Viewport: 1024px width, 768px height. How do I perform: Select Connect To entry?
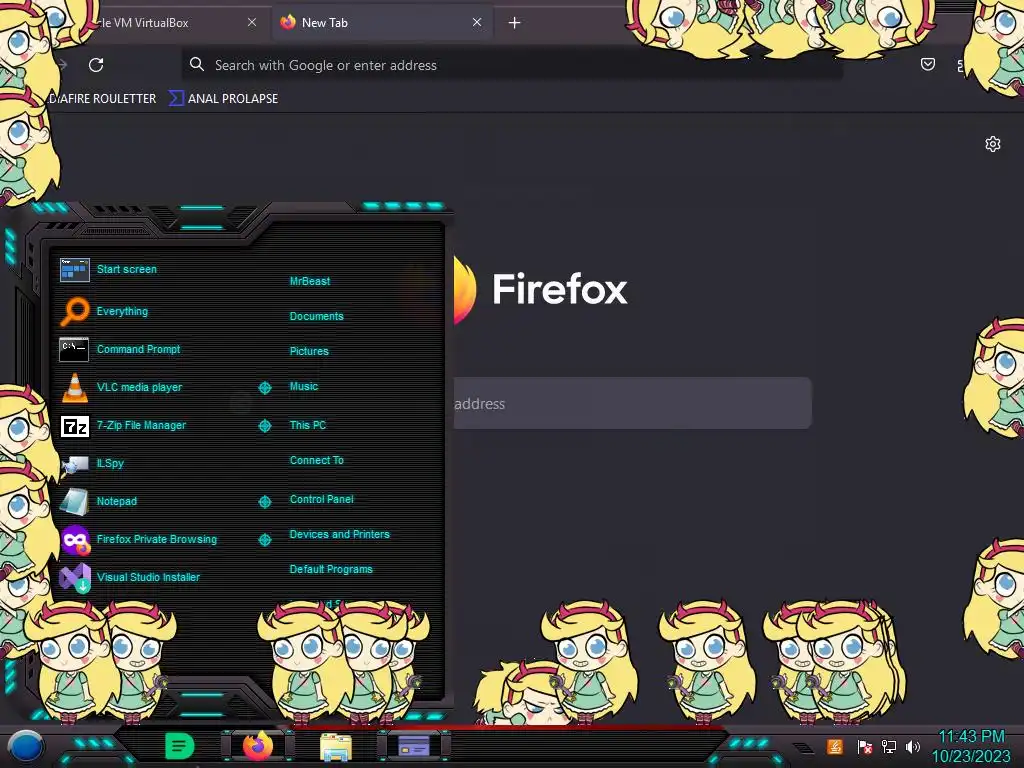316,460
